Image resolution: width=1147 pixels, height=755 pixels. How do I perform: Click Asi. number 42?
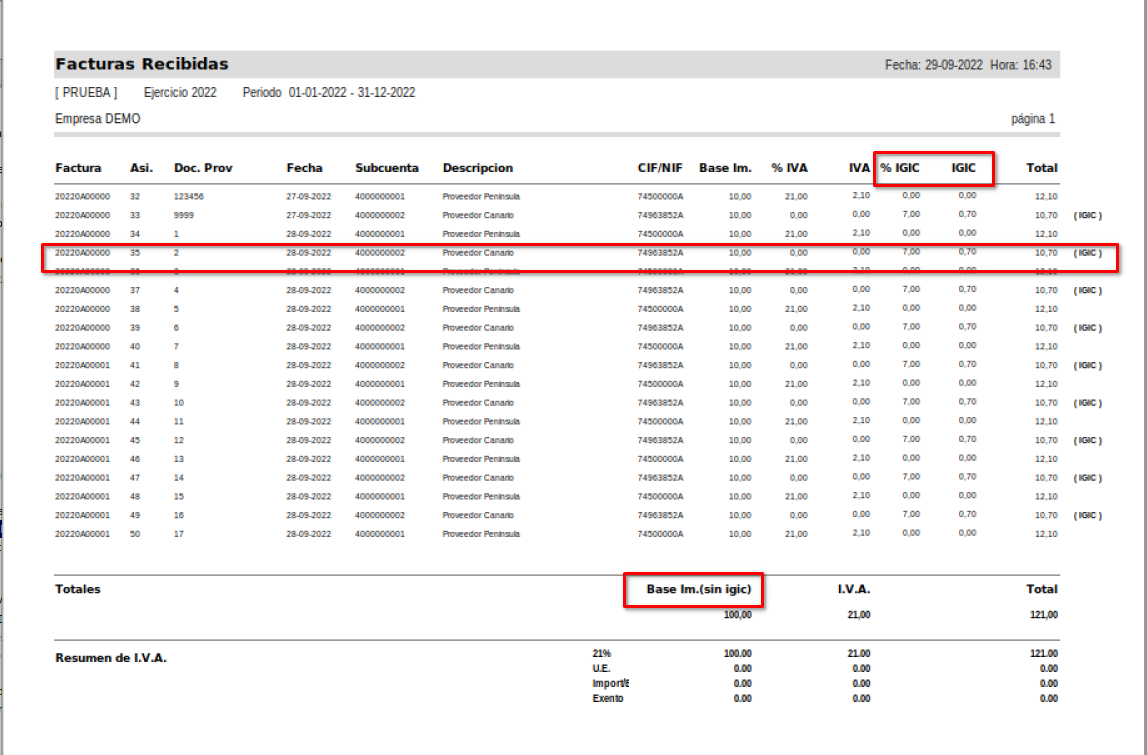135,384
